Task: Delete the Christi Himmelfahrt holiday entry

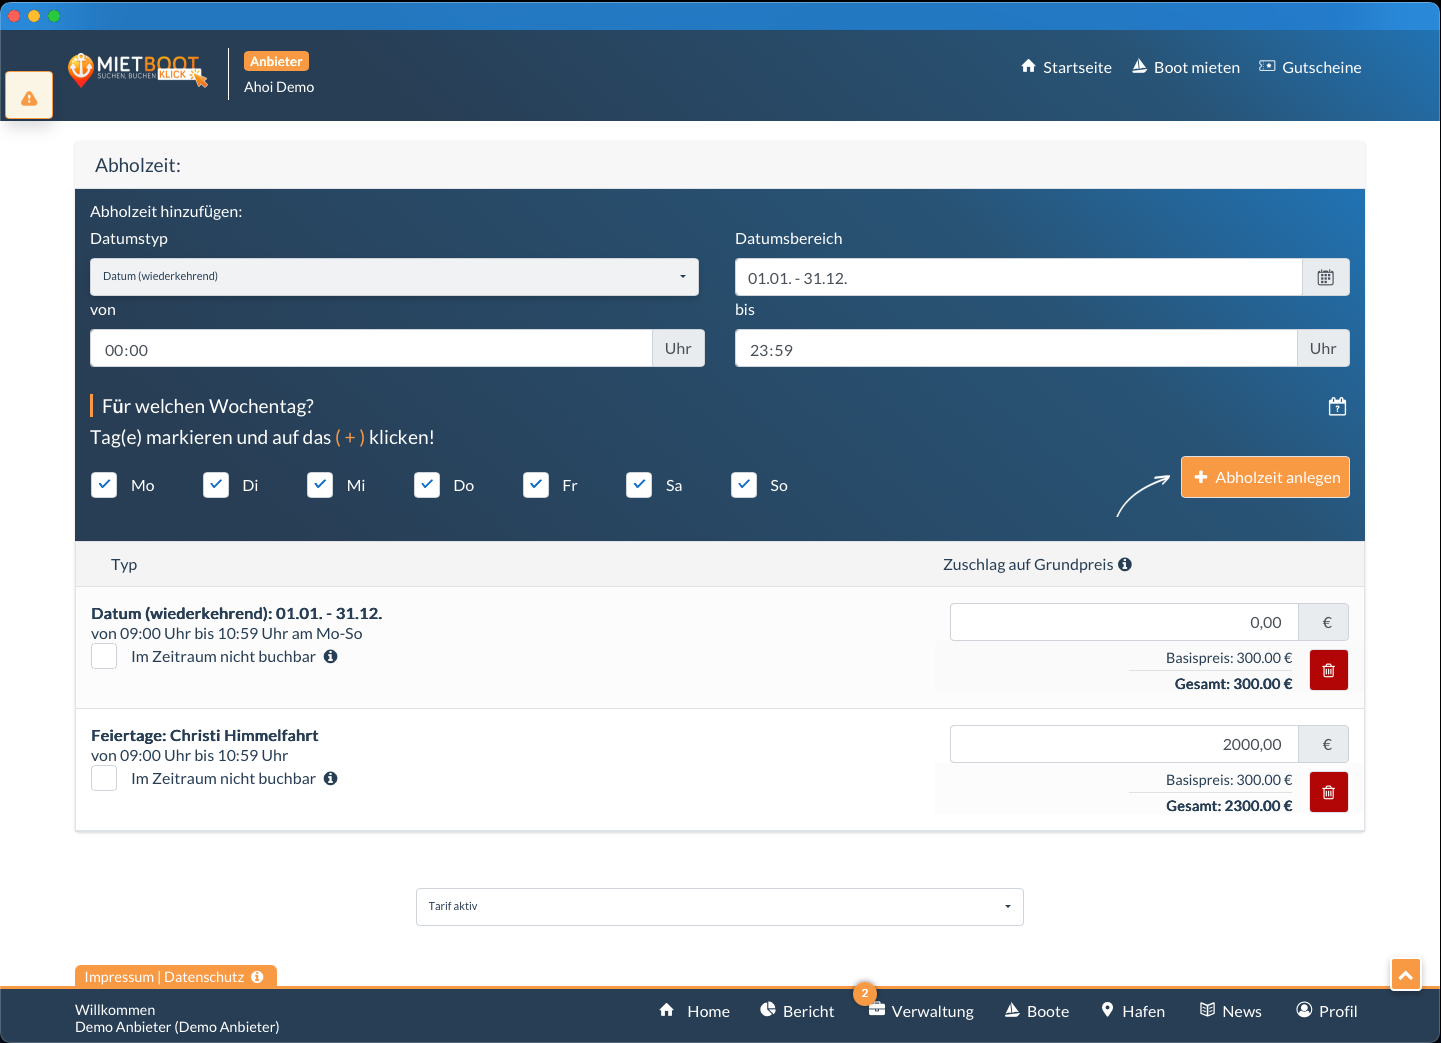Action: [1328, 792]
